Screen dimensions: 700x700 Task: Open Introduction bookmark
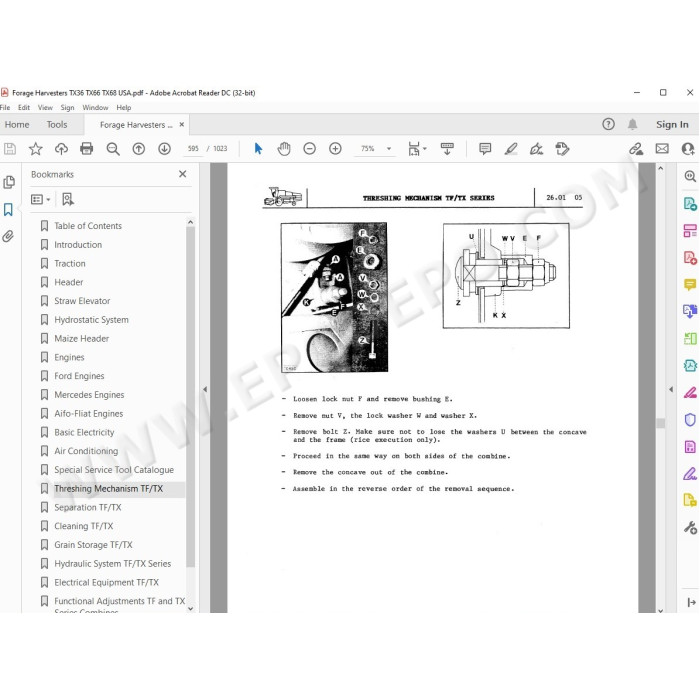point(78,245)
